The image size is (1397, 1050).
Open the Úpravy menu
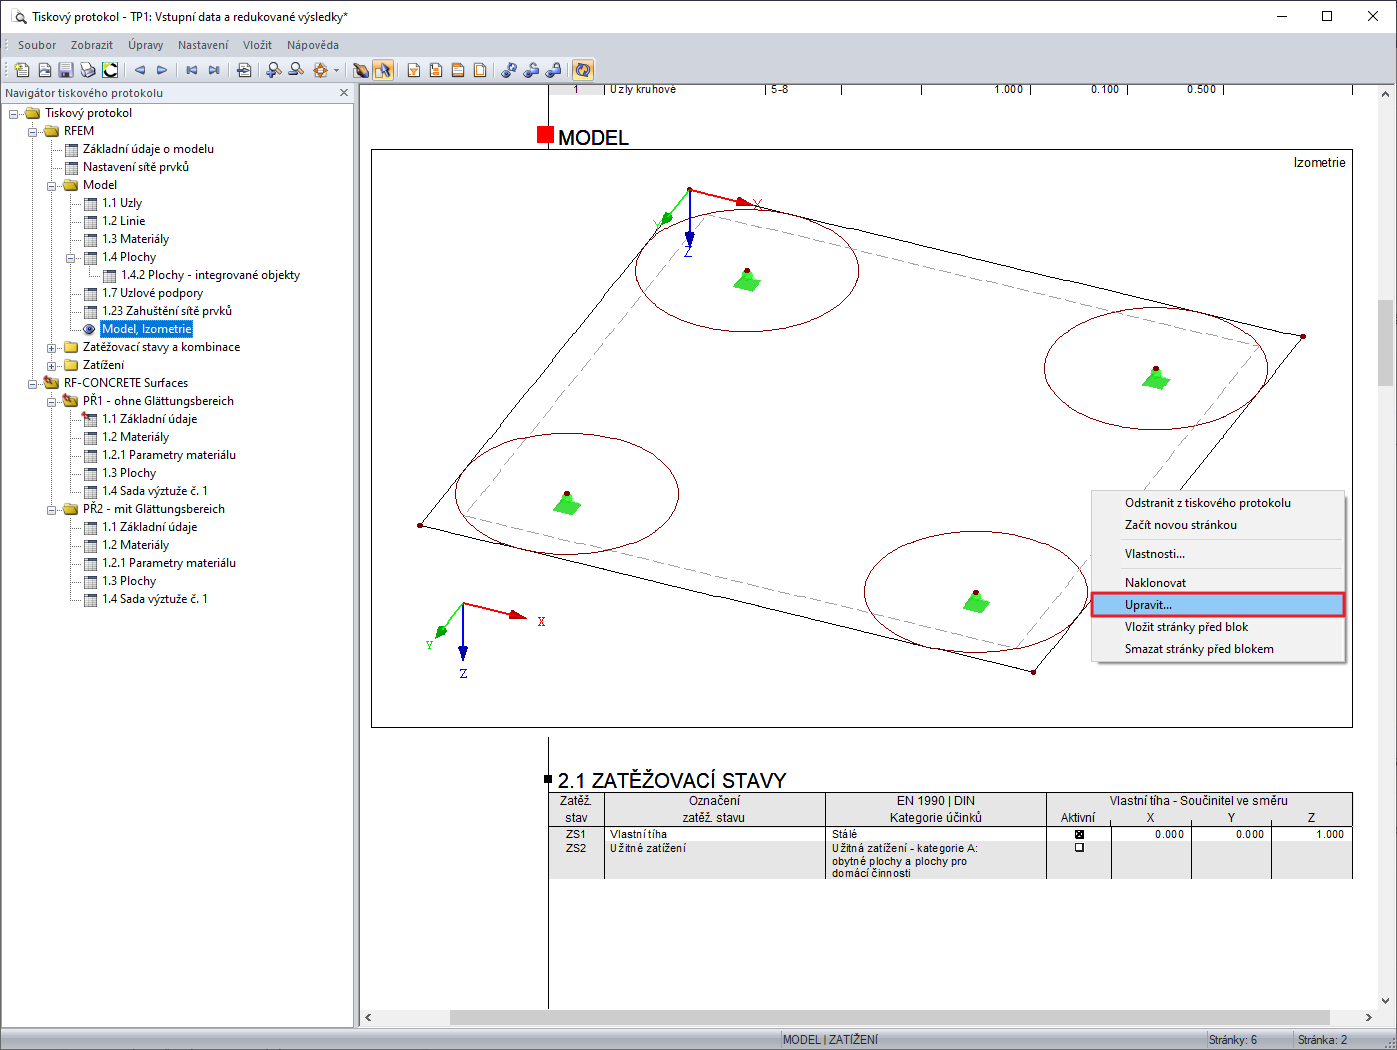click(146, 45)
